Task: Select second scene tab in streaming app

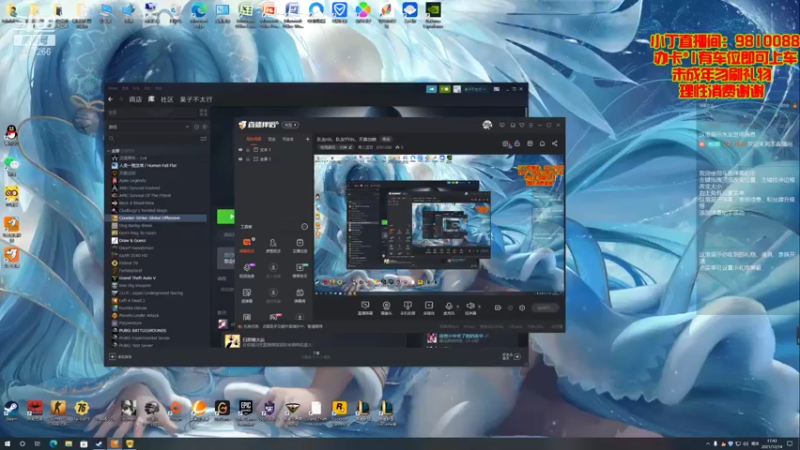Action: point(272,139)
